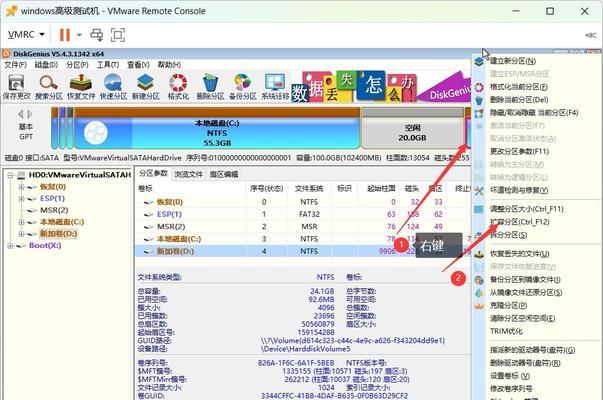The image size is (603, 400).
Task: Click the 删除分区 trash icon
Action: click(x=210, y=87)
